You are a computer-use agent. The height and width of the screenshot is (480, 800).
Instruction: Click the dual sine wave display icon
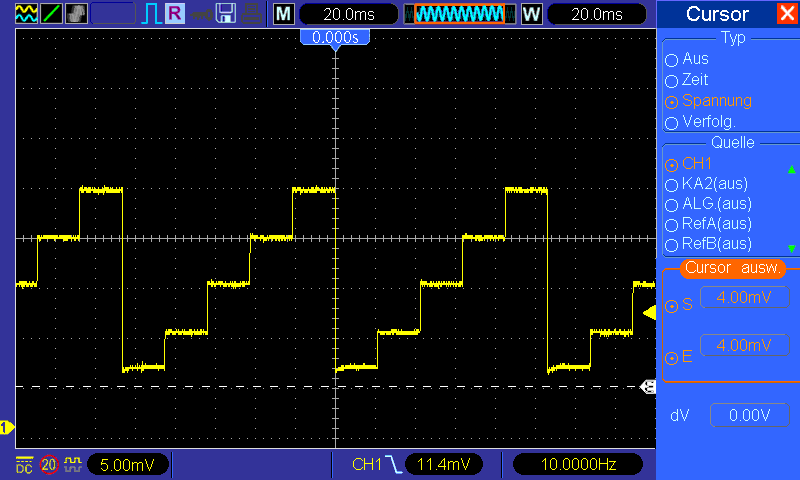click(27, 13)
